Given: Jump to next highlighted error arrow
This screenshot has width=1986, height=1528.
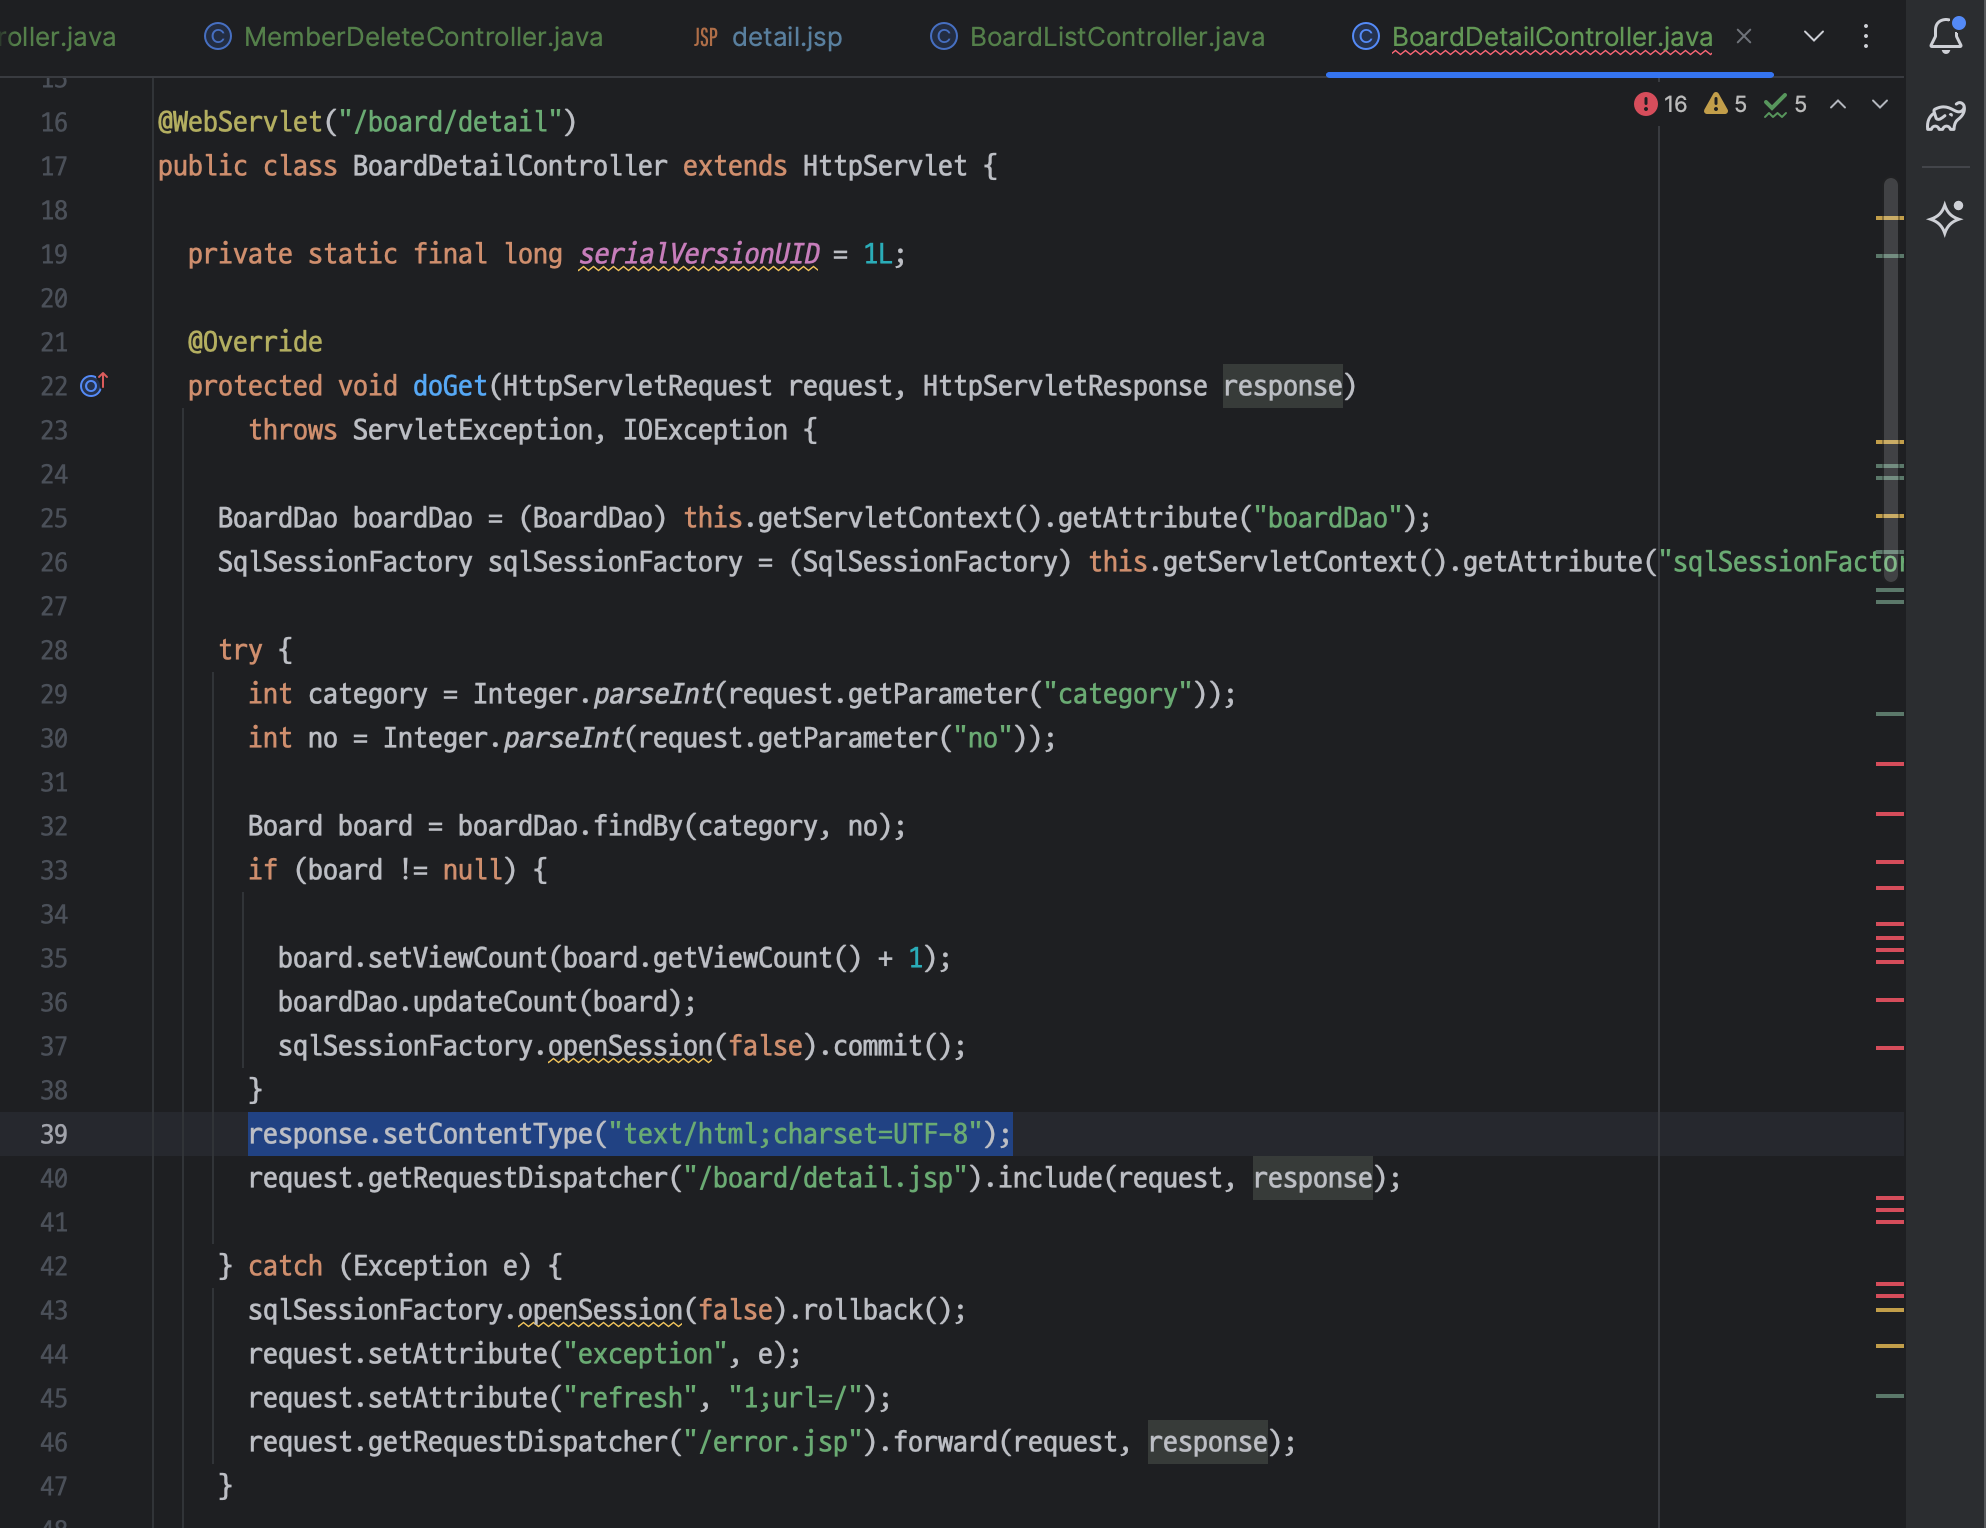Looking at the screenshot, I should pyautogui.click(x=1880, y=104).
